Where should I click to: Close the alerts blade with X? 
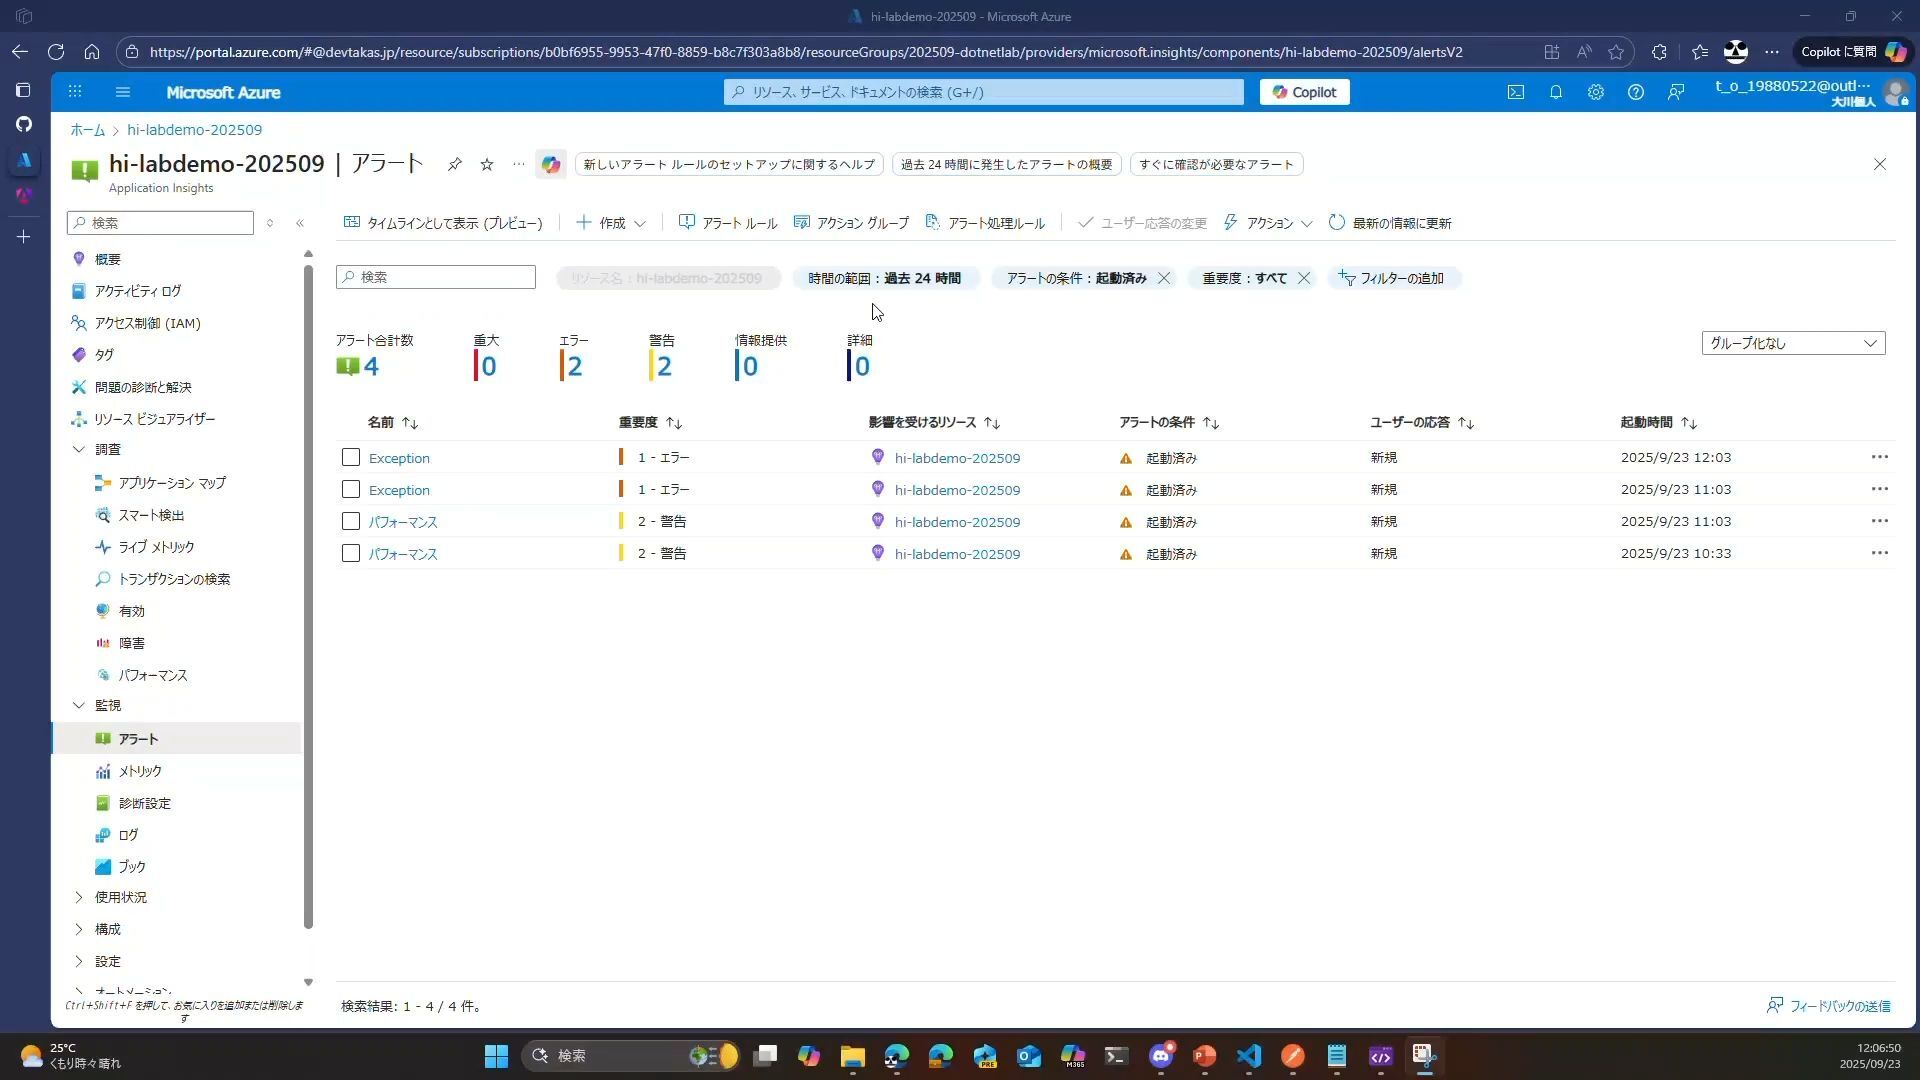coord(1880,164)
